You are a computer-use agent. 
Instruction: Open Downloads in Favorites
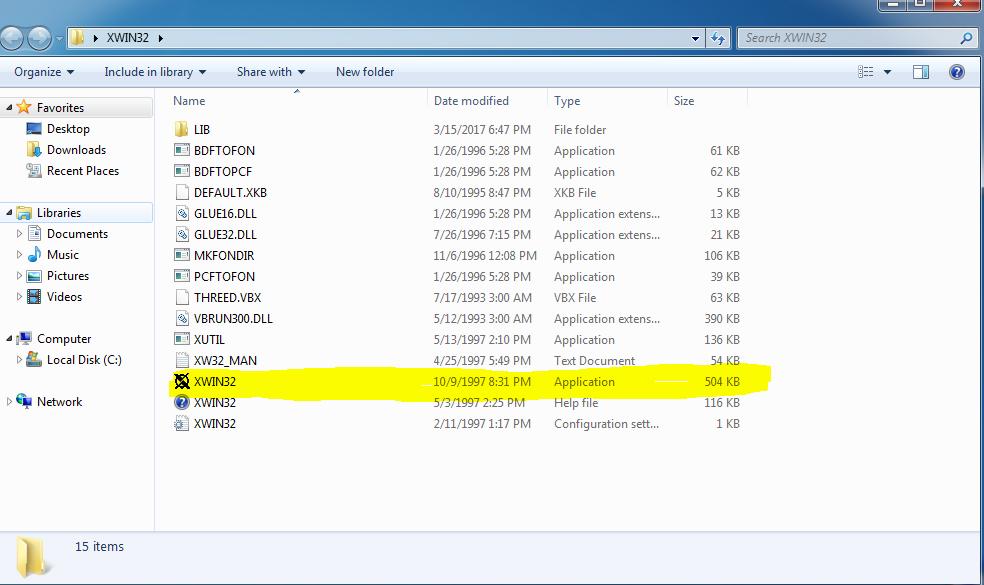coord(76,149)
